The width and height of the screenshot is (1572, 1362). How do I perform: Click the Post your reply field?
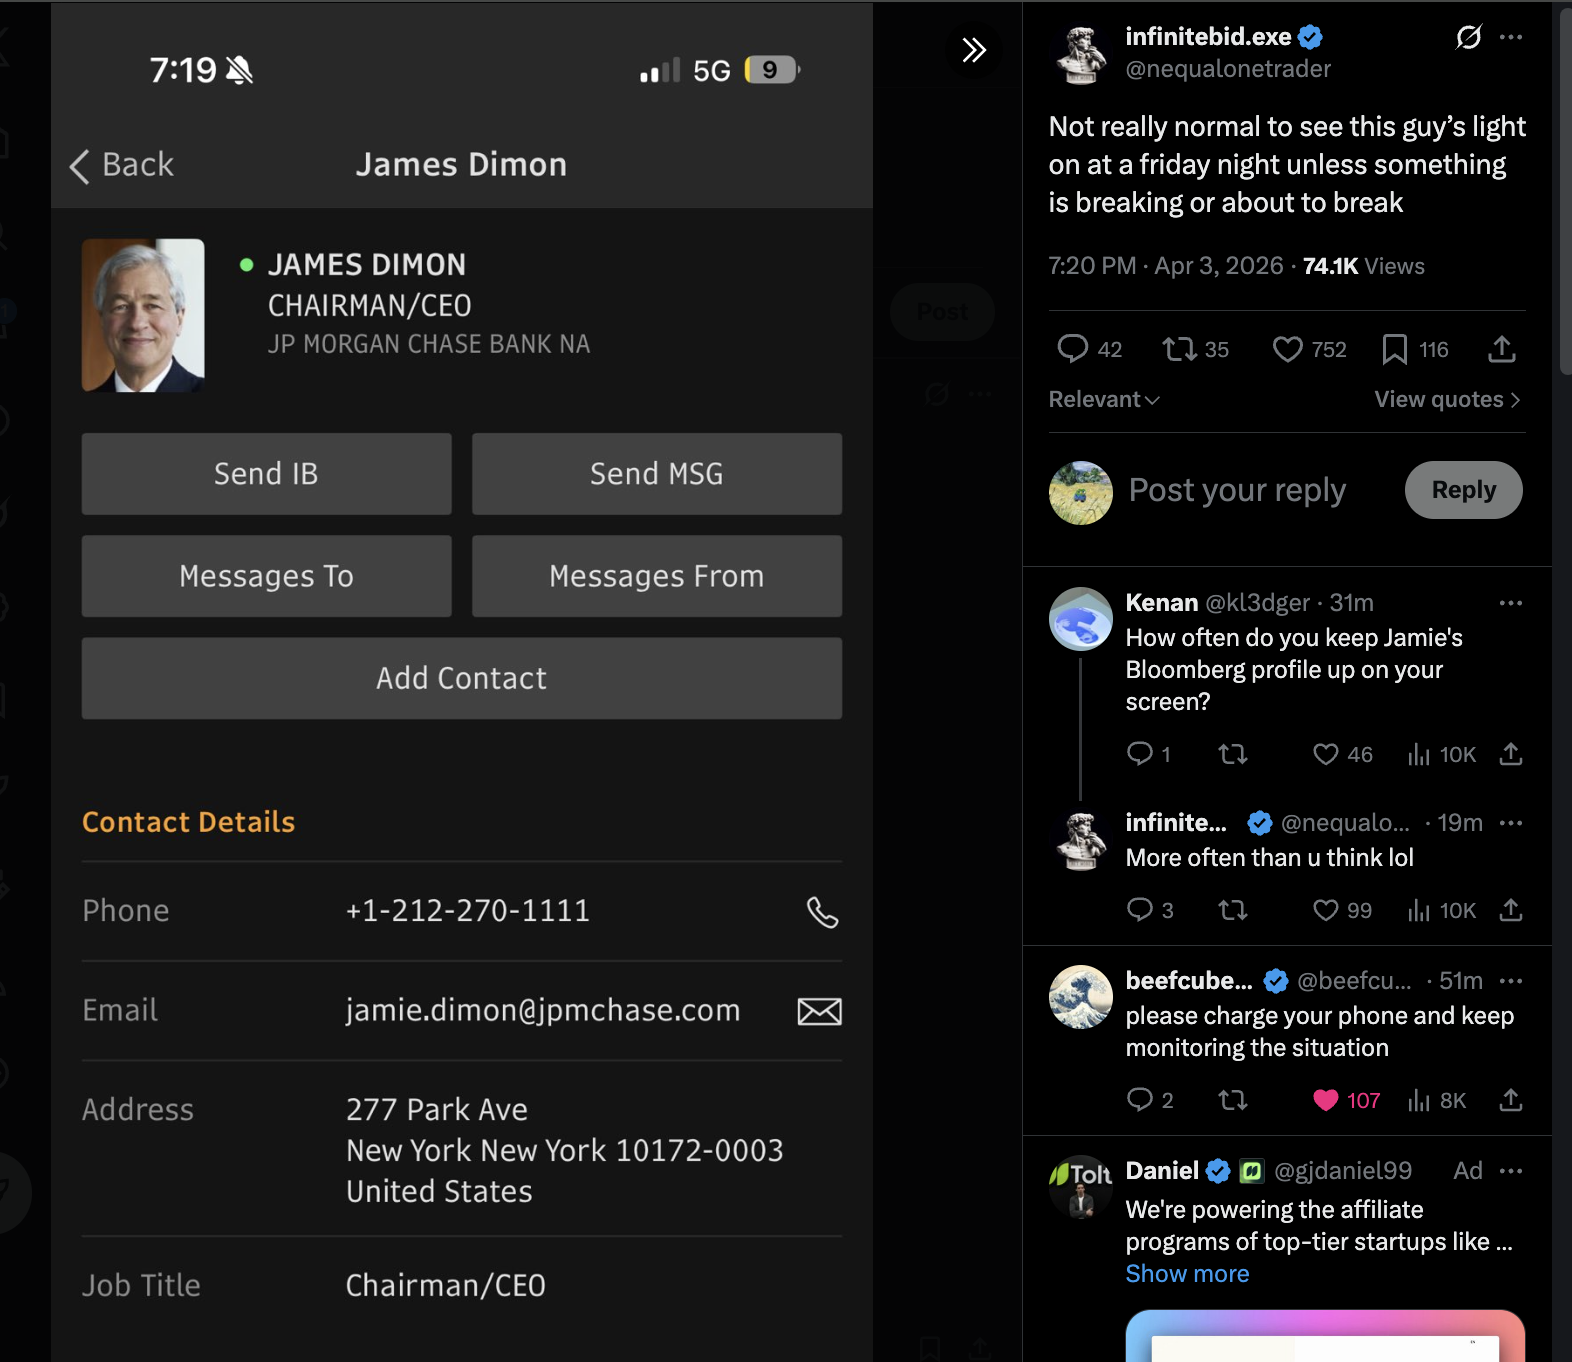pyautogui.click(x=1237, y=490)
